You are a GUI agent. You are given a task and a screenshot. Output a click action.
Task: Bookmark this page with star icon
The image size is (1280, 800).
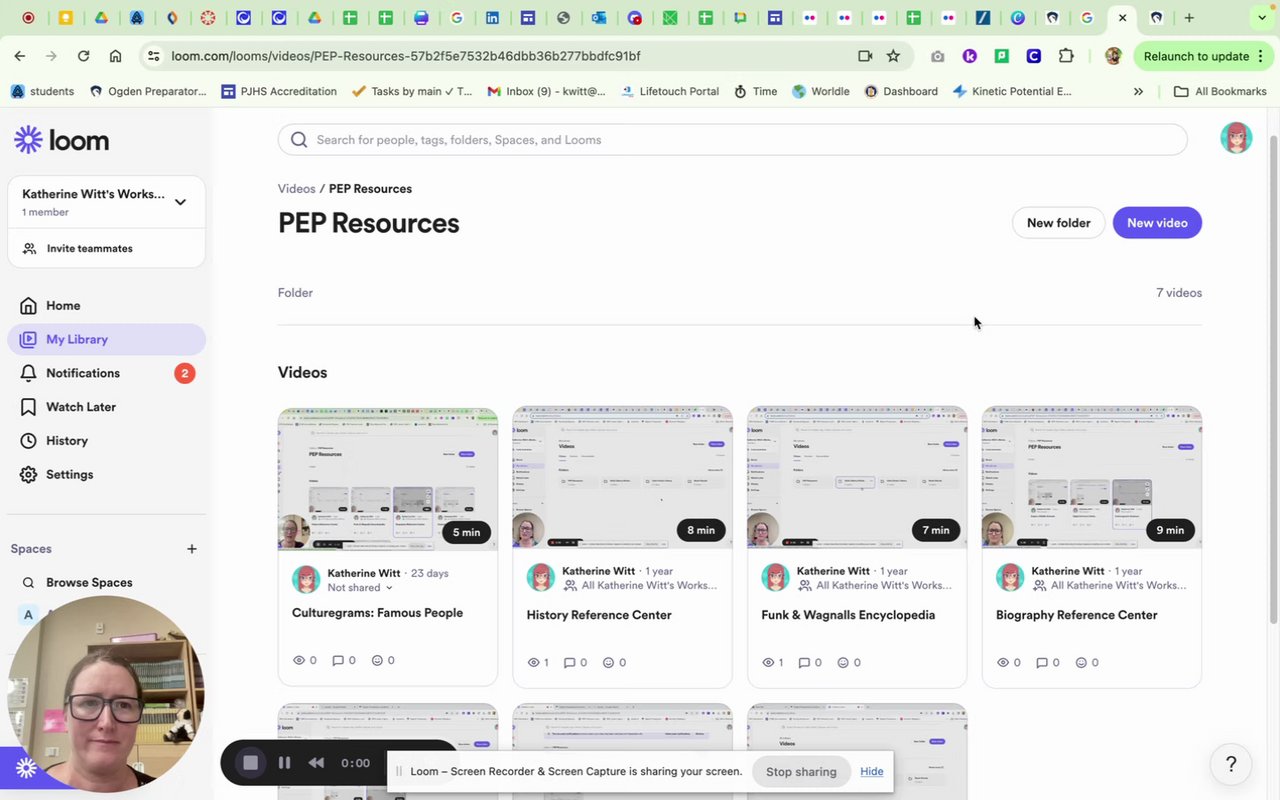(893, 56)
